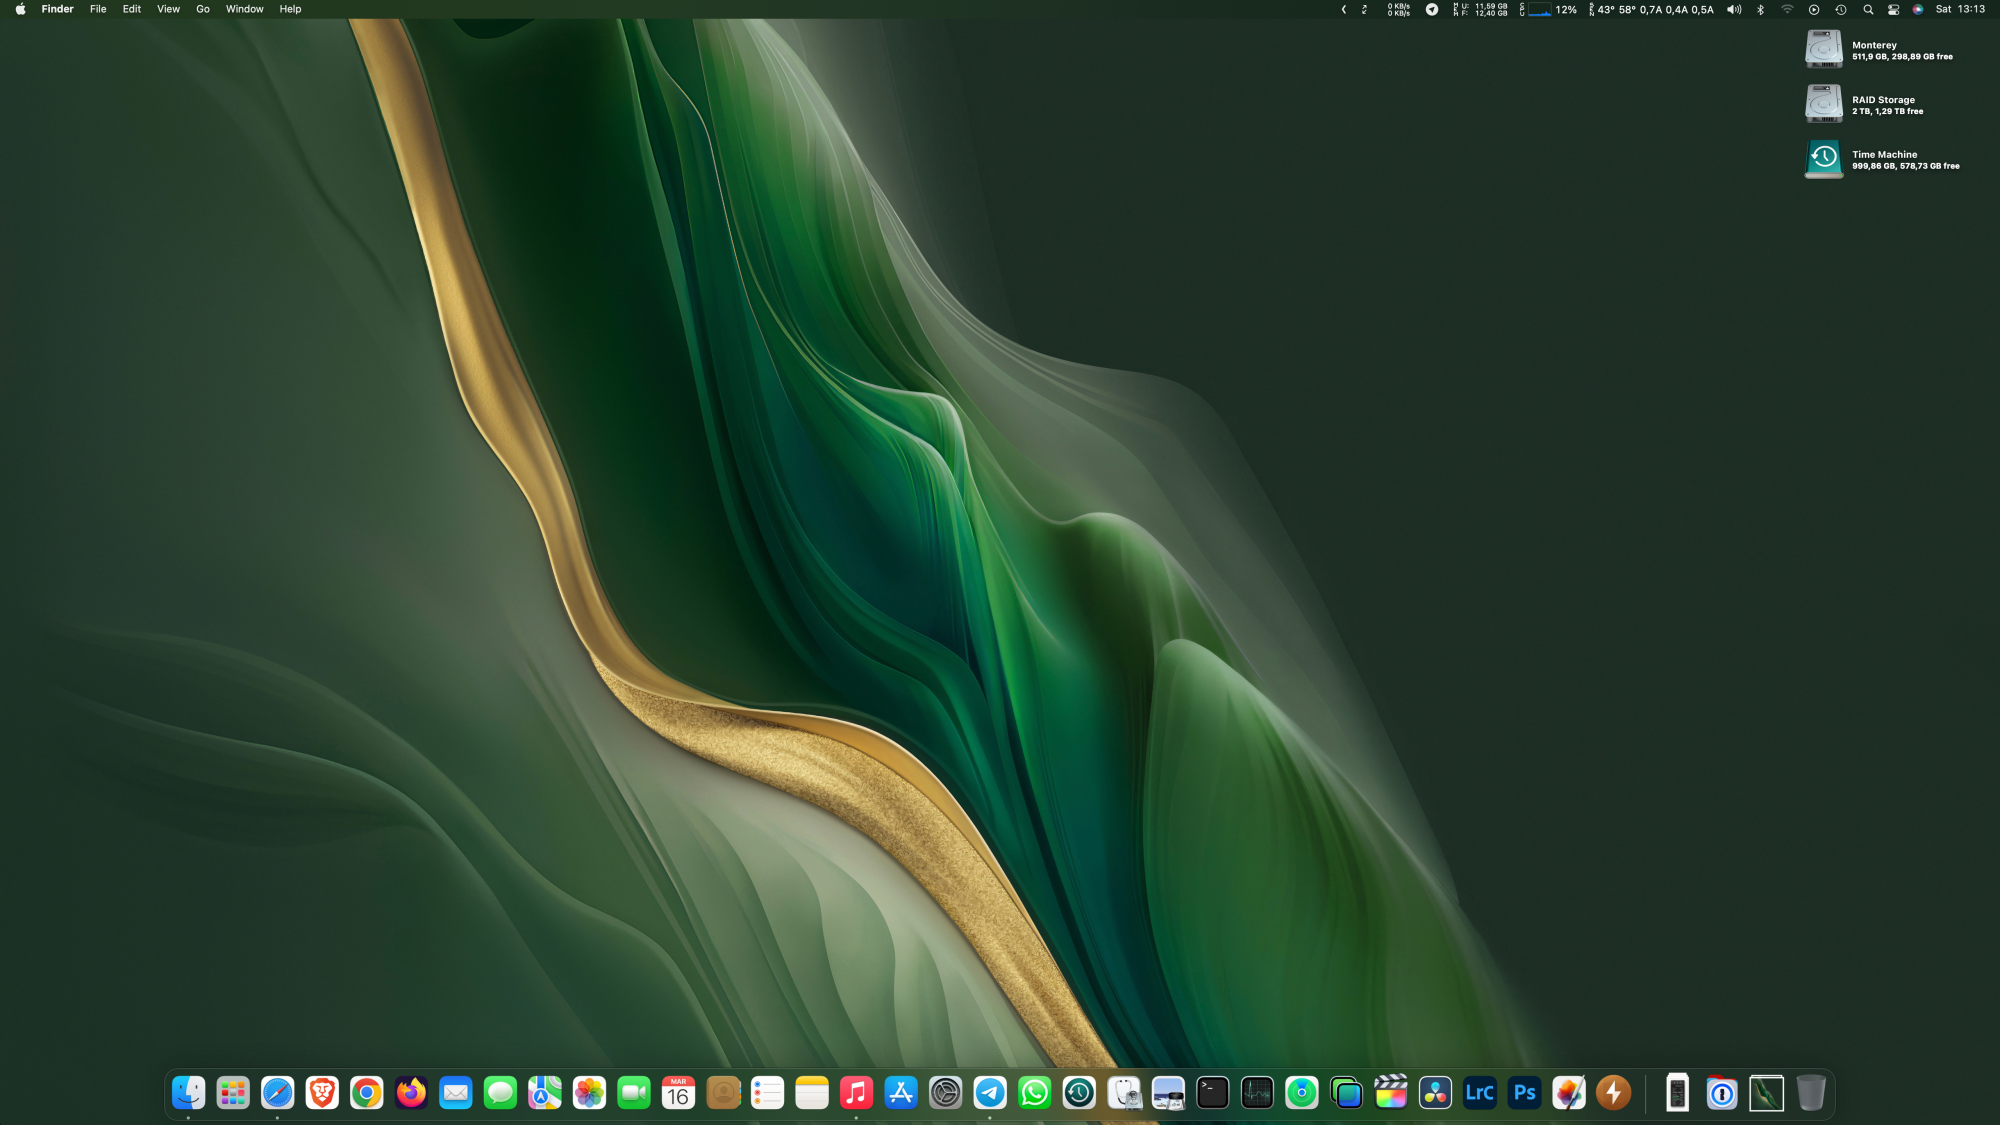Launch Photoshop from the Dock

click(1524, 1093)
